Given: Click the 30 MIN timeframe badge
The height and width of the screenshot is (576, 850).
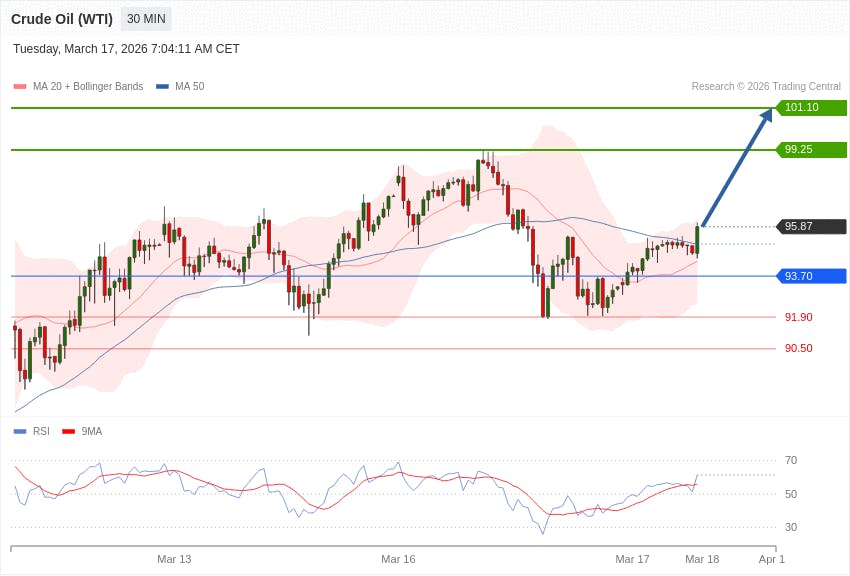Looking at the screenshot, I should [x=146, y=19].
